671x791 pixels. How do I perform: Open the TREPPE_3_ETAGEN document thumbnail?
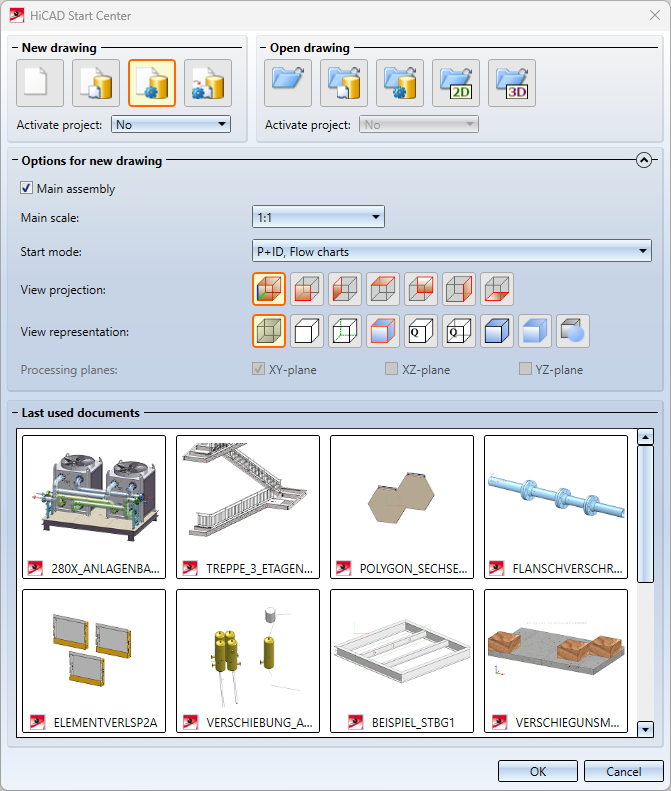pos(248,507)
